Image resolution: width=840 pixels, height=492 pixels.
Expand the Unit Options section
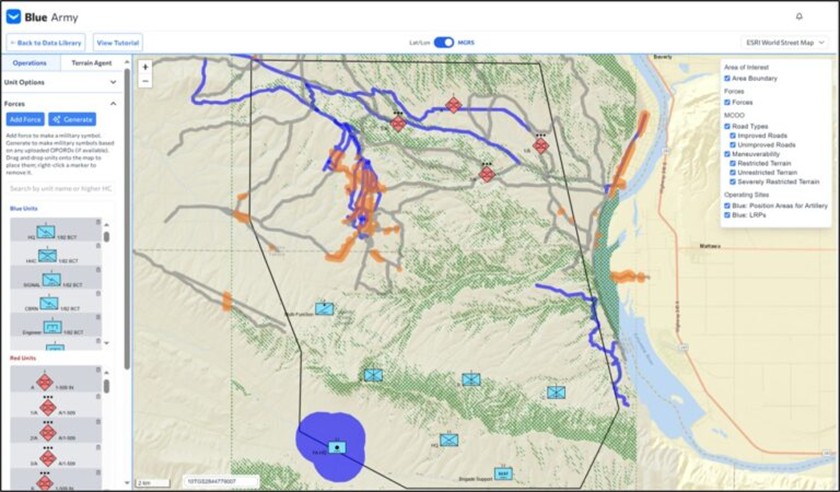click(112, 82)
